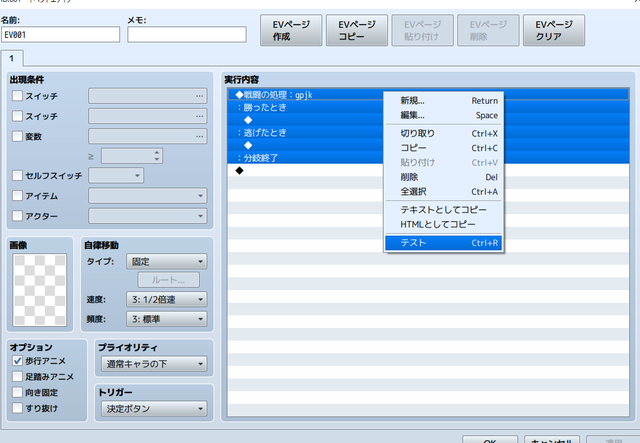Open the トリガー dropdown 決定ボタン
Image resolution: width=640 pixels, height=443 pixels.
[154, 408]
